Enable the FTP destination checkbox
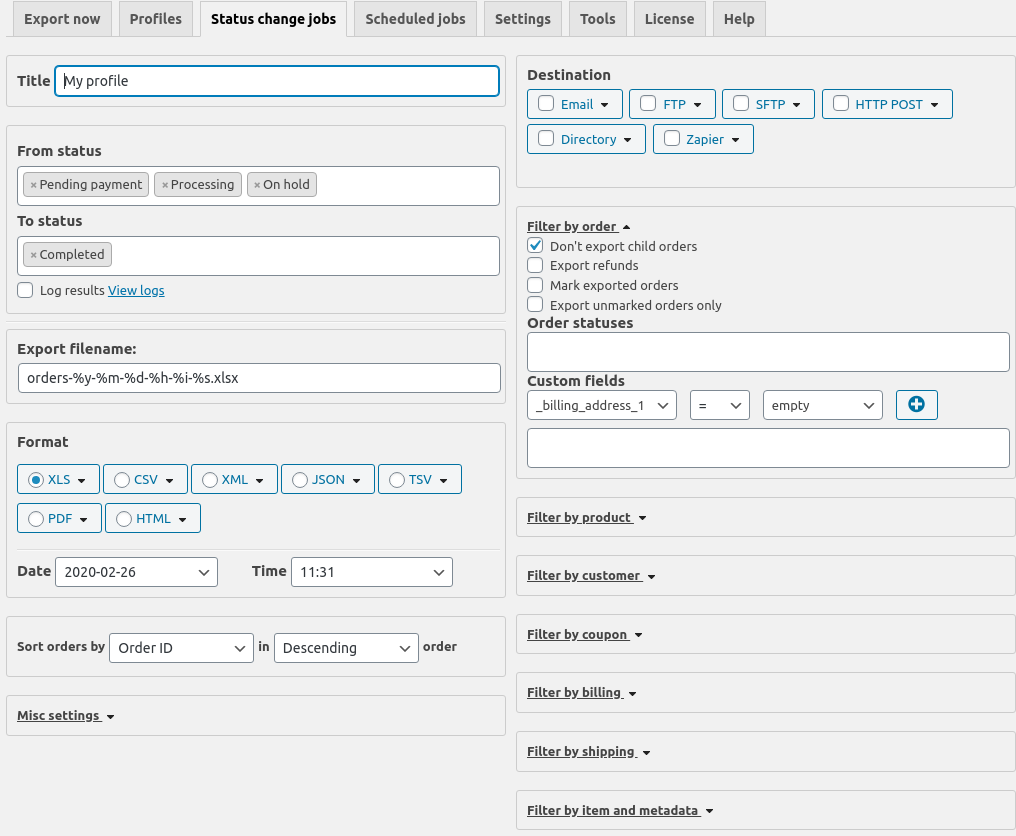This screenshot has width=1016, height=836. (648, 104)
